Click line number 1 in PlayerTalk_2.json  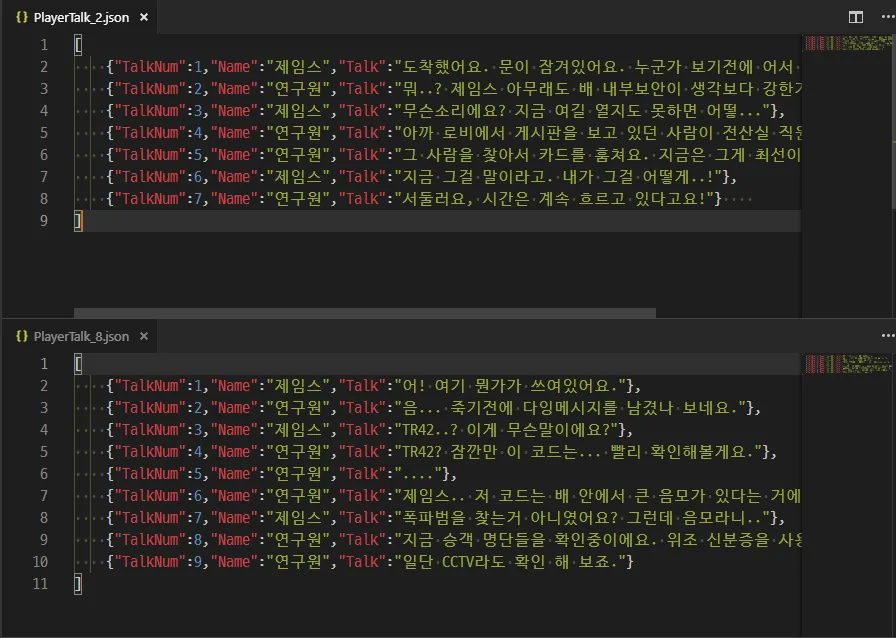[43, 45]
